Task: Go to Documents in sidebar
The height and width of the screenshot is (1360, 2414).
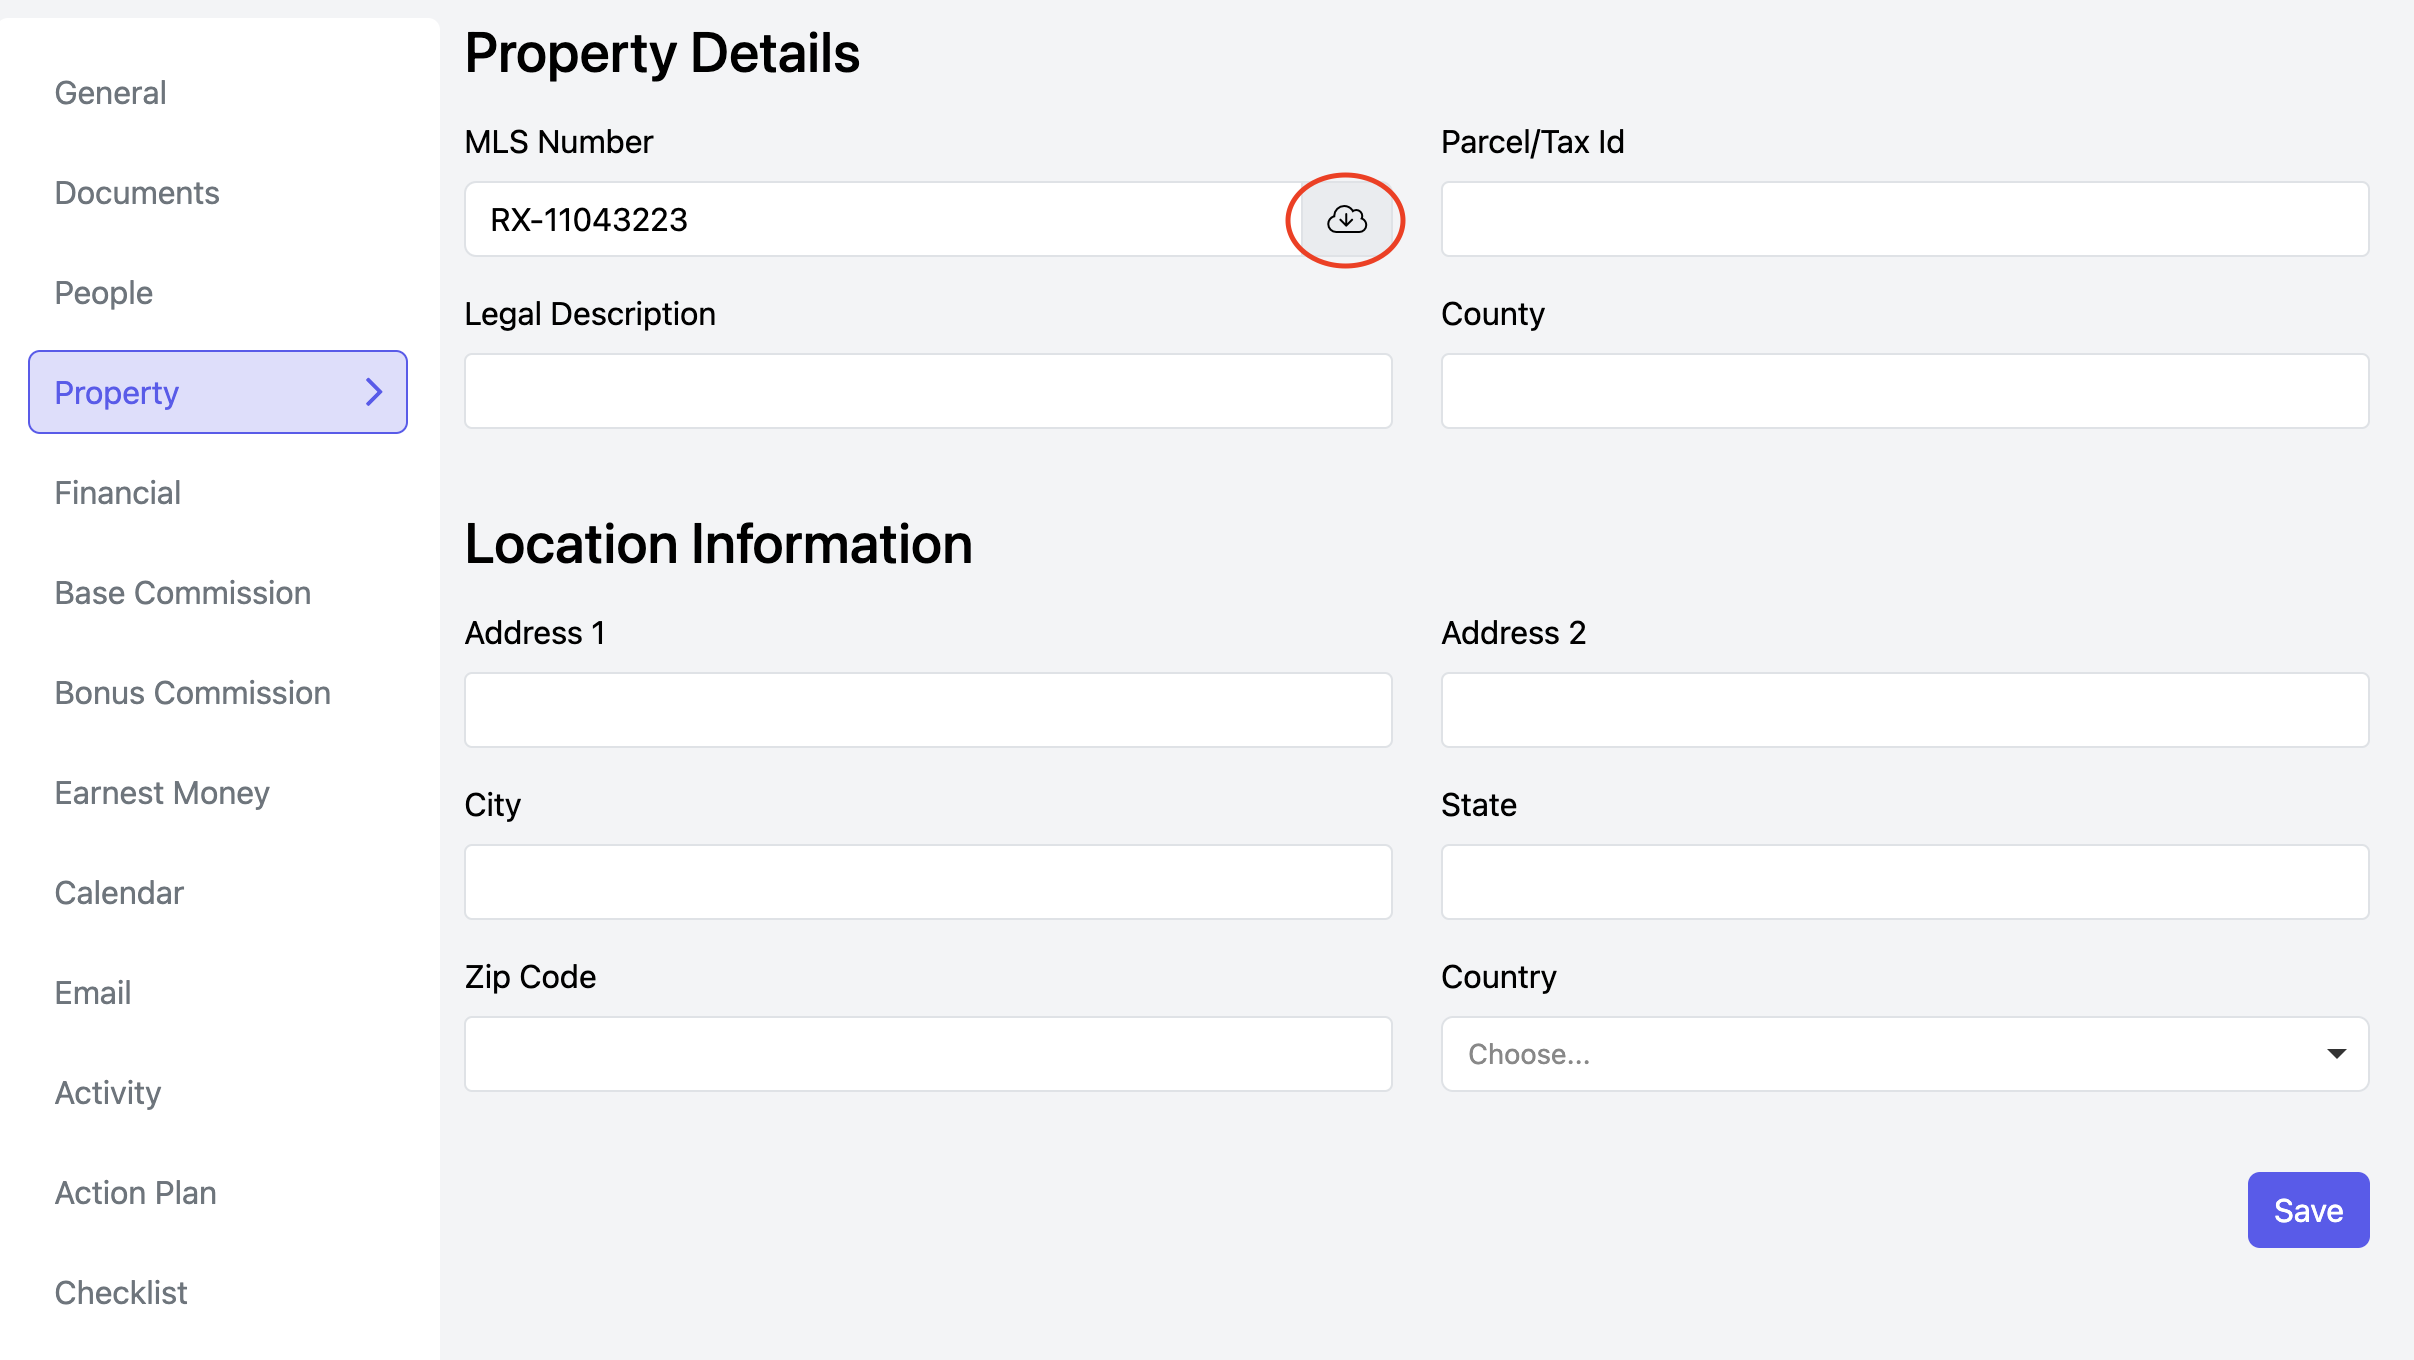Action: (x=137, y=193)
